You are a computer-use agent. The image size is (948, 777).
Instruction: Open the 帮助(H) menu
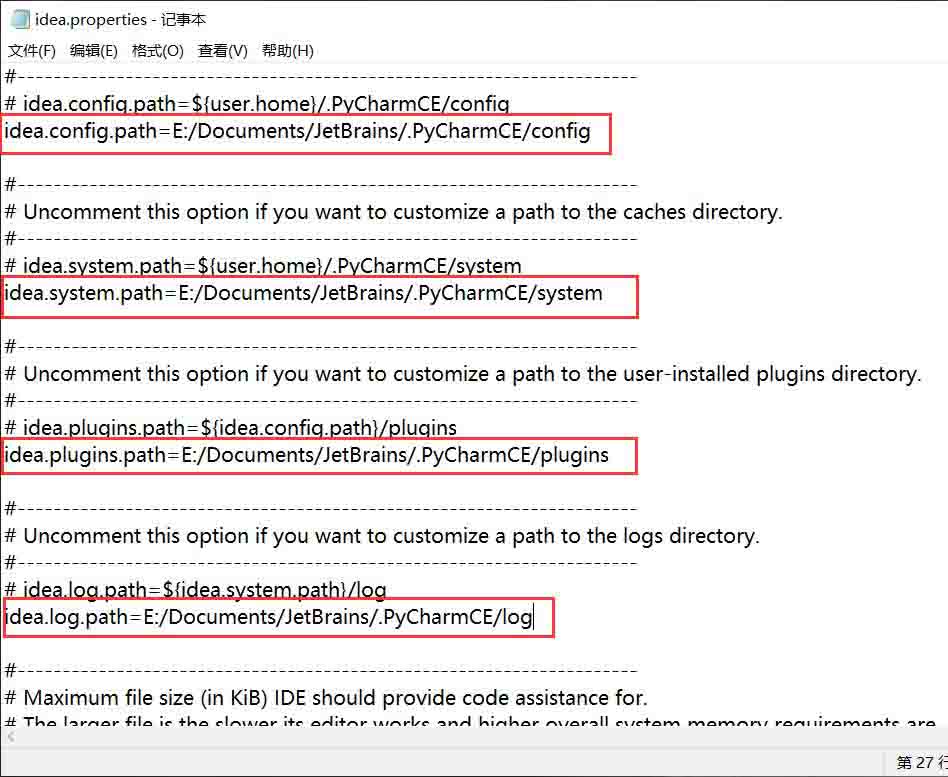coord(287,51)
